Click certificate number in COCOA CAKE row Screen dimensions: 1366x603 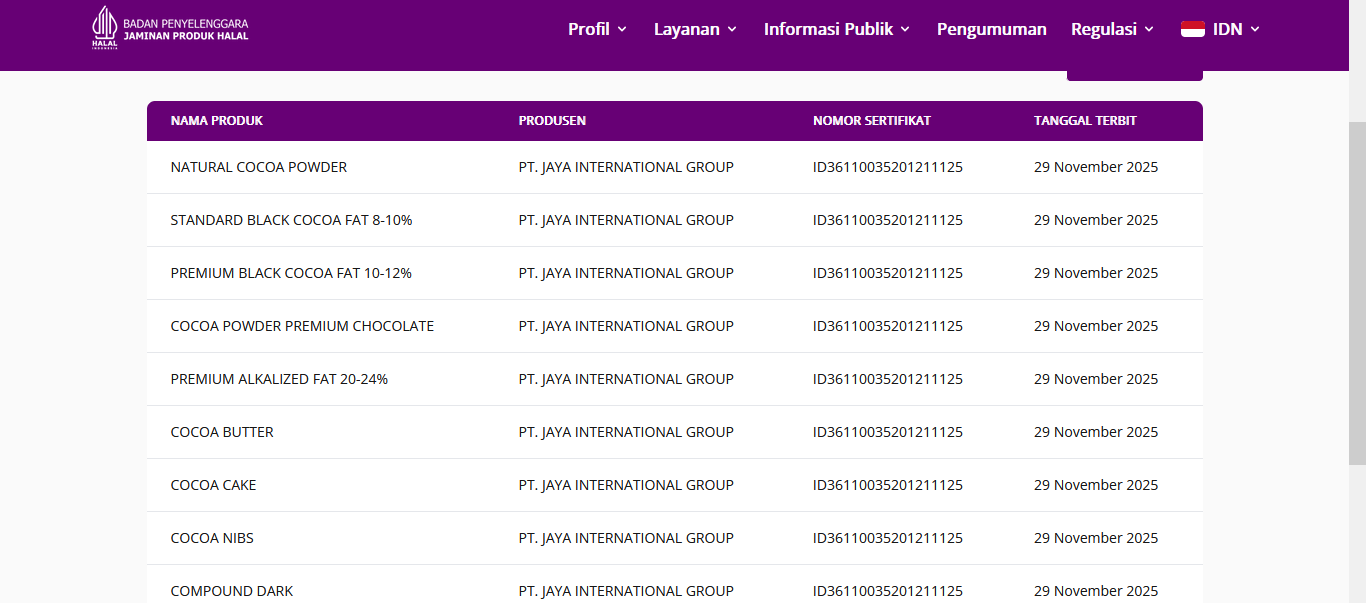click(888, 485)
